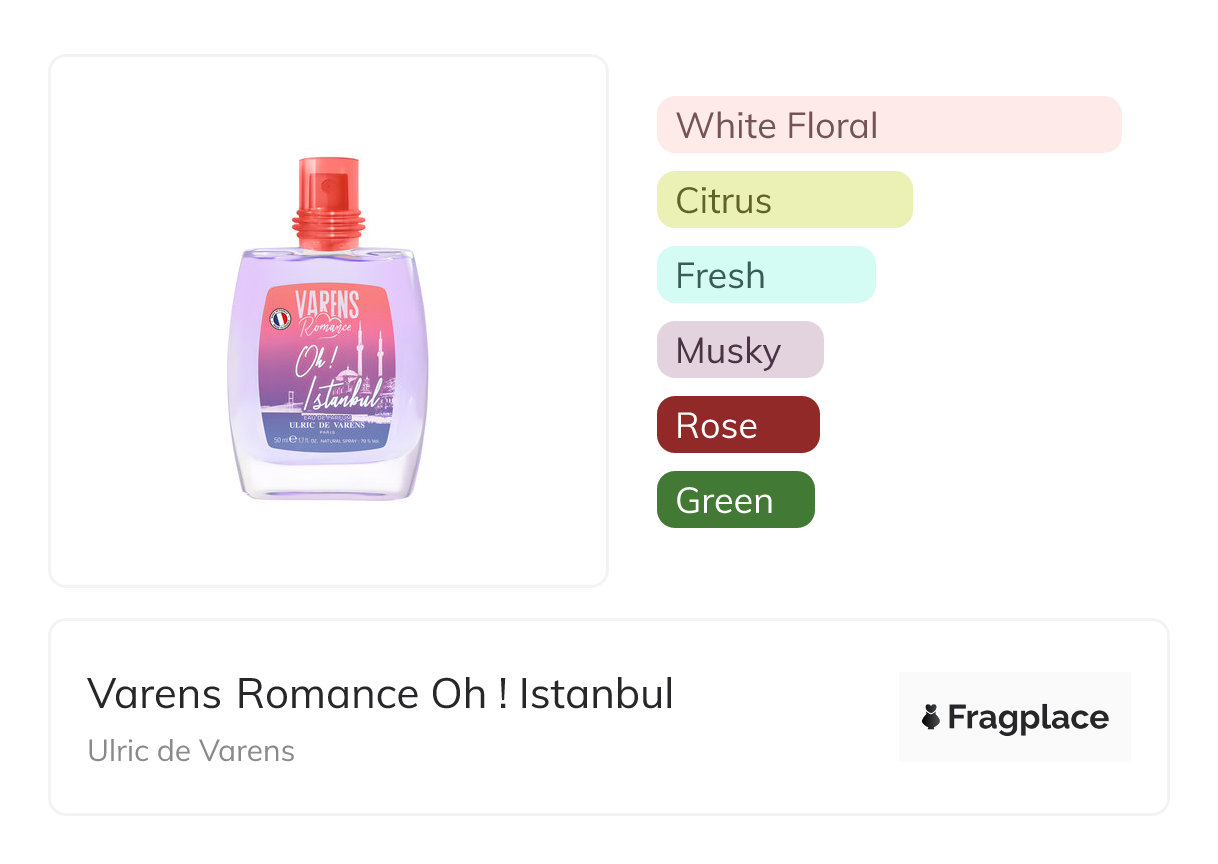Screen dimensions: 1218x864
Task: Click the dark red Rose accord tag
Action: pyautogui.click(x=737, y=425)
